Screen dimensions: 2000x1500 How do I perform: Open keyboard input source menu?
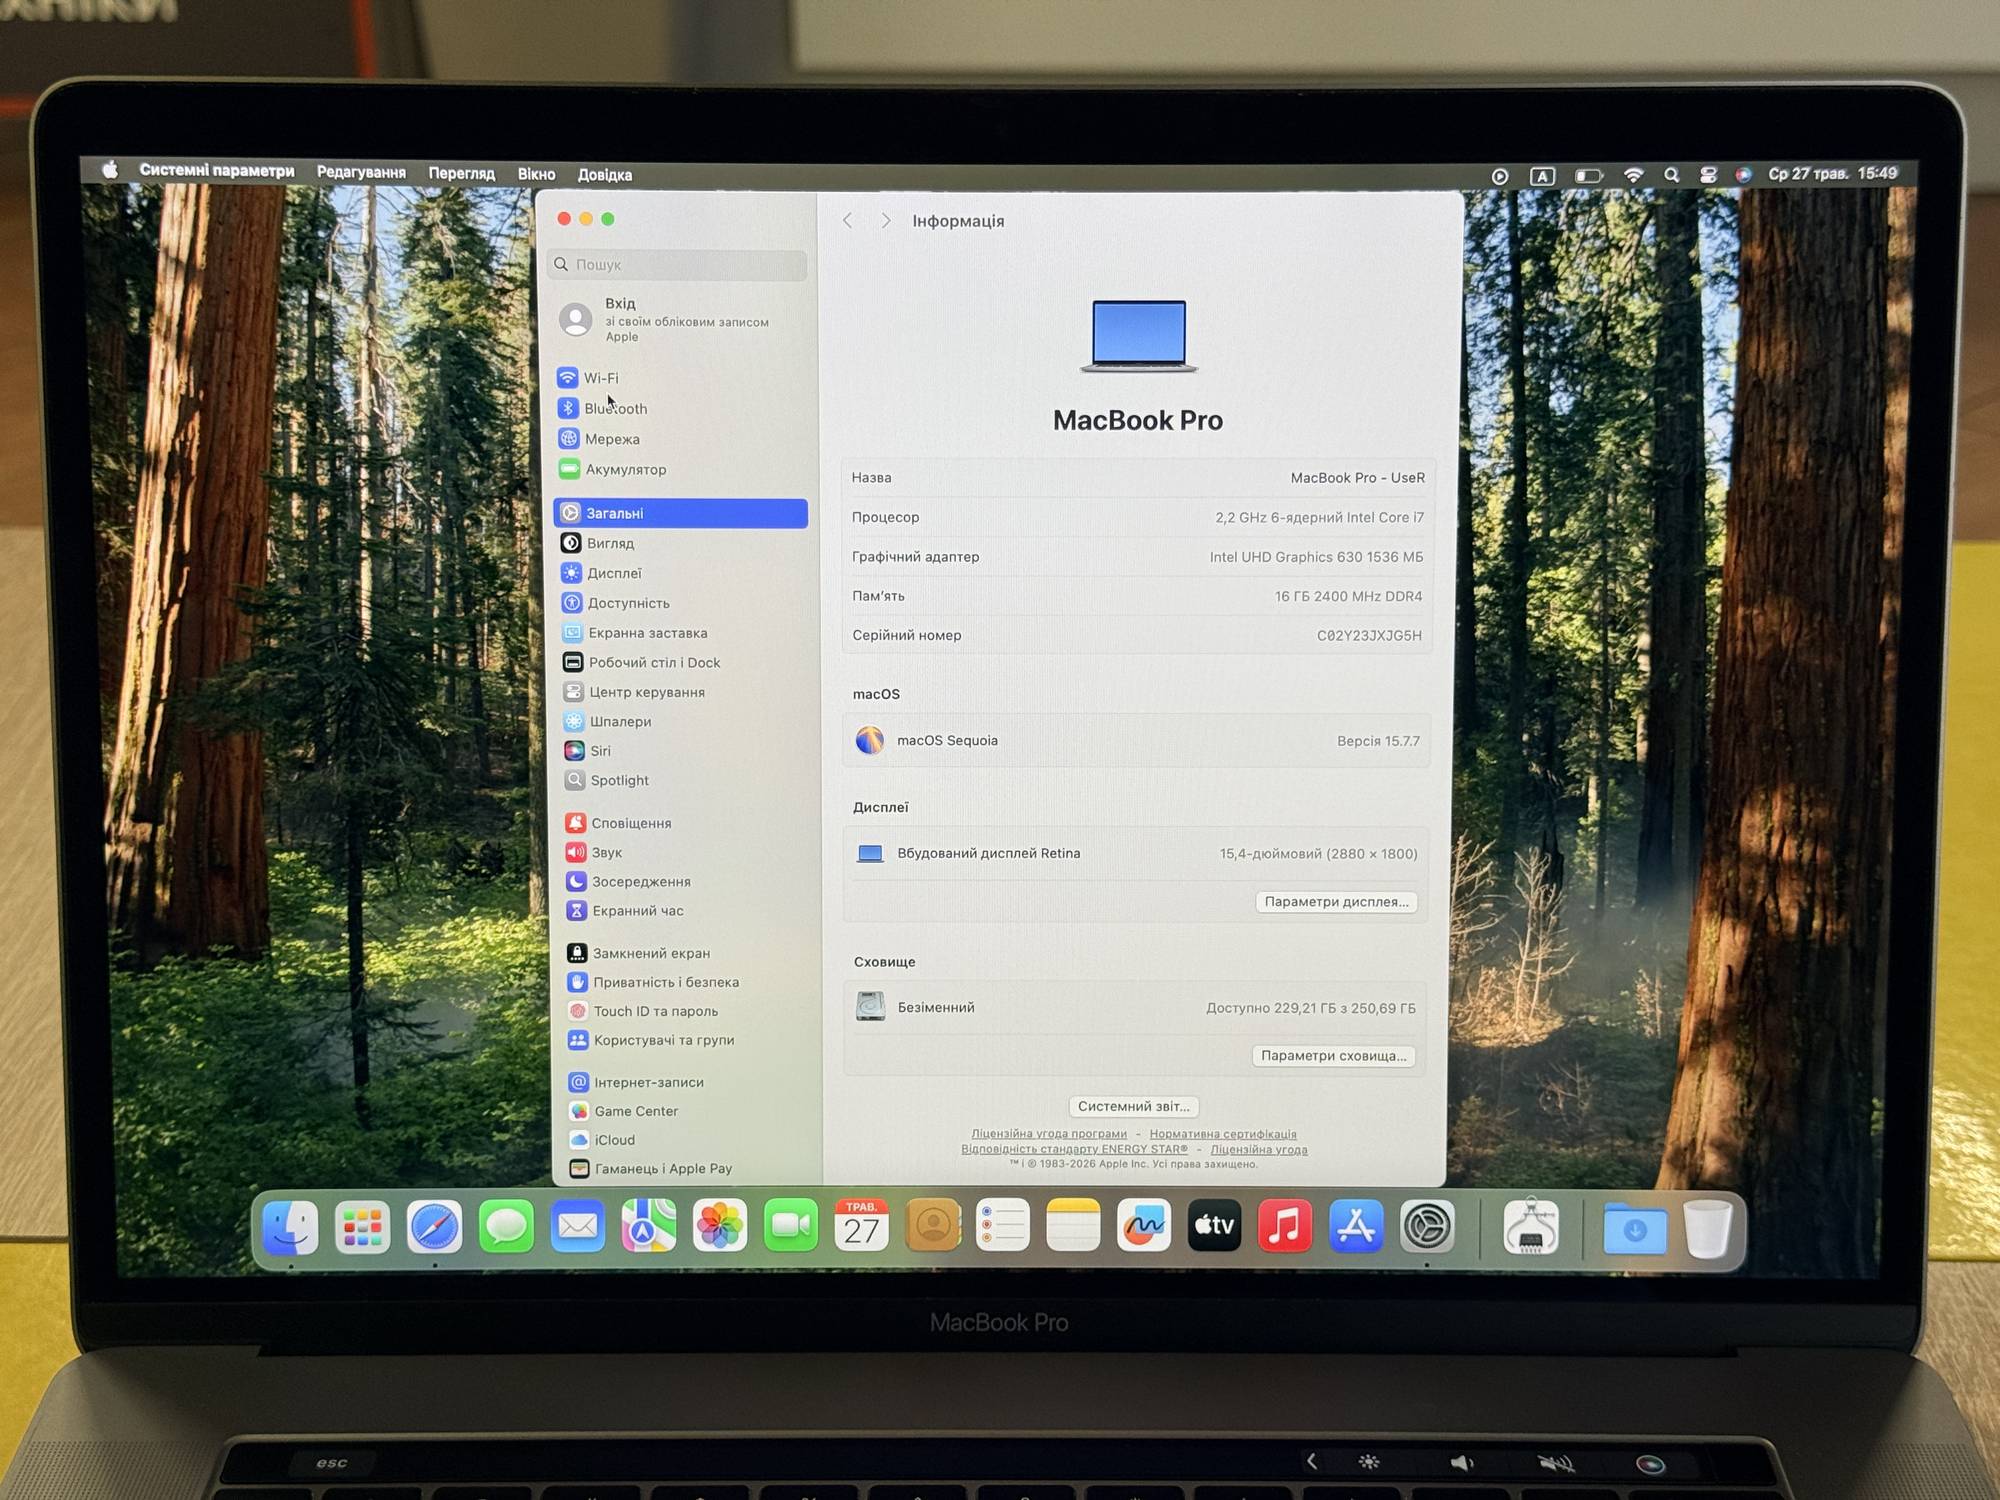1543,176
